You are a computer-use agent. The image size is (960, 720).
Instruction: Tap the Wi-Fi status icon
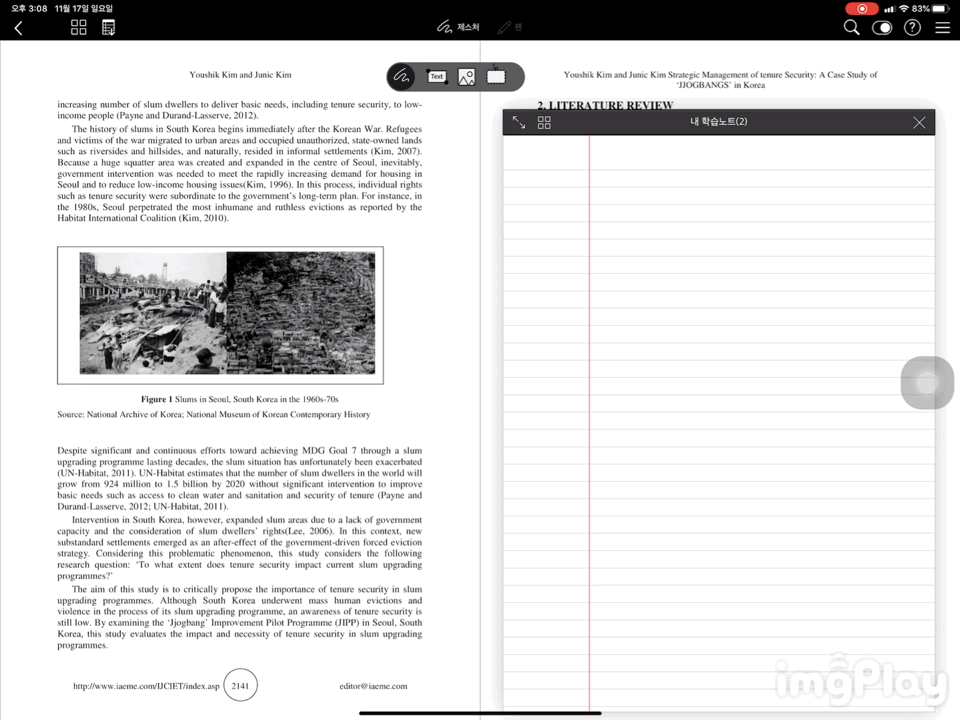click(x=904, y=9)
